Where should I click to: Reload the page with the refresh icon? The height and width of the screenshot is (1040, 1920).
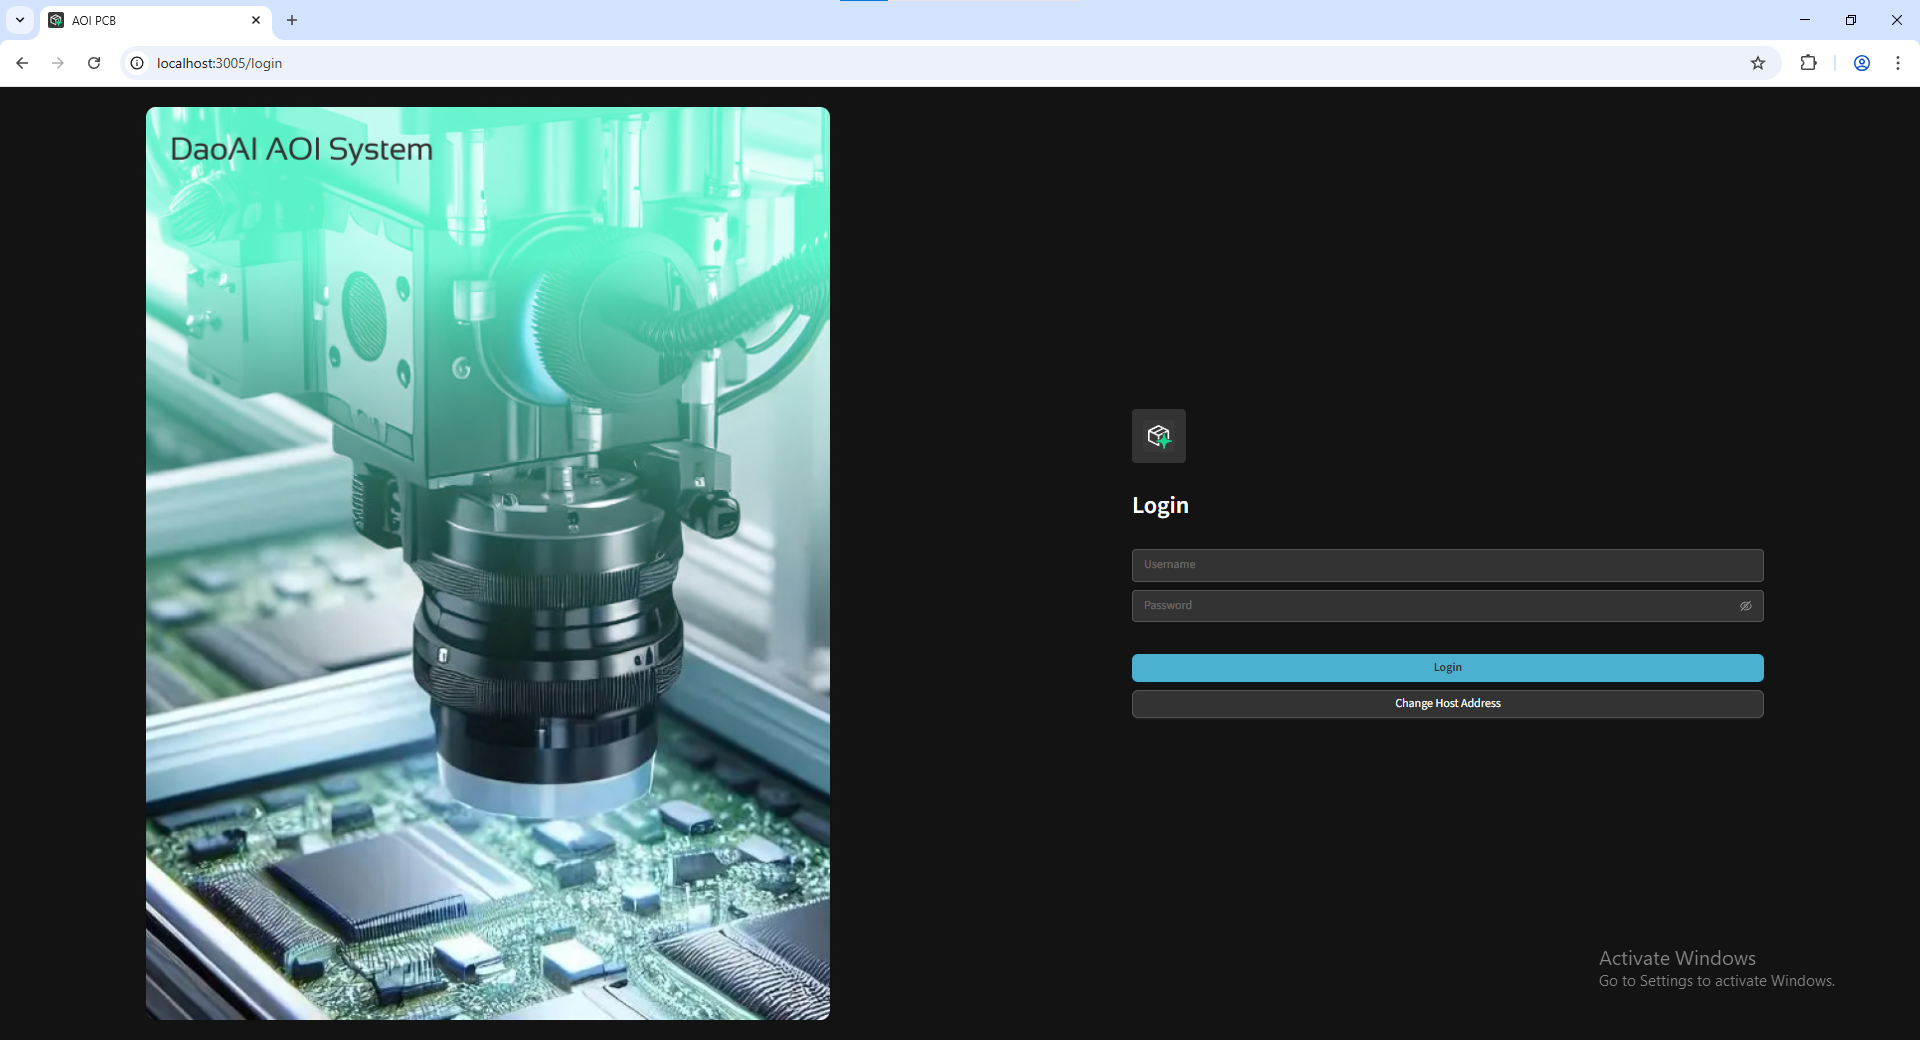point(94,63)
